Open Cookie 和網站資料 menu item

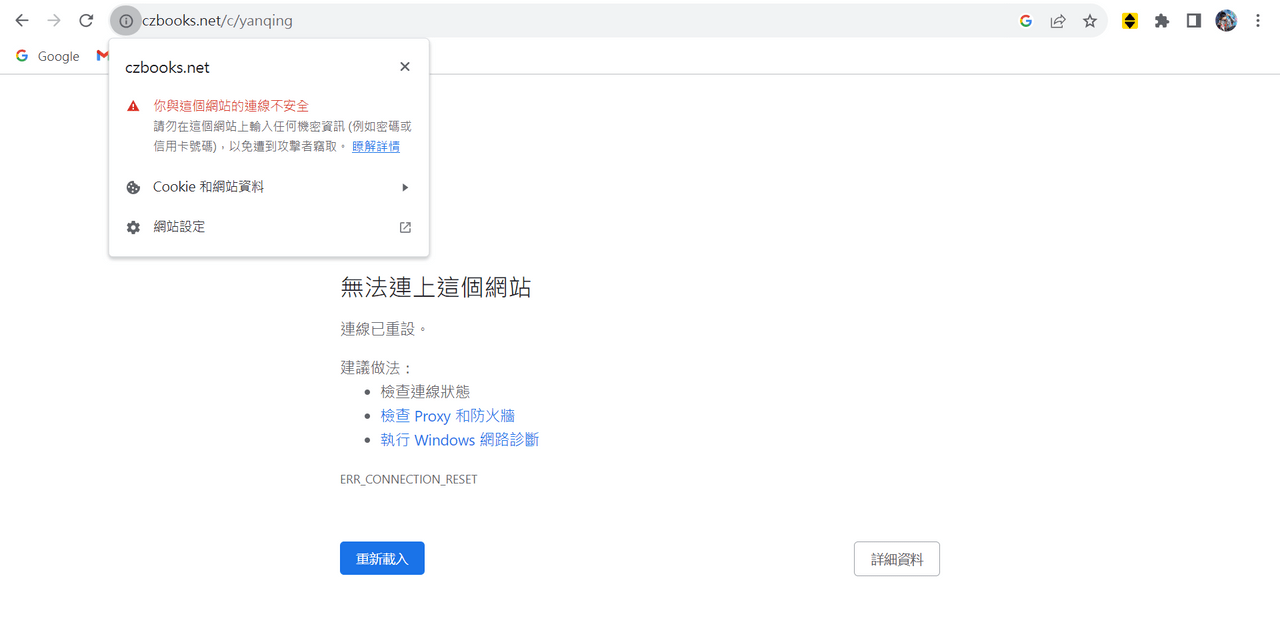click(269, 187)
